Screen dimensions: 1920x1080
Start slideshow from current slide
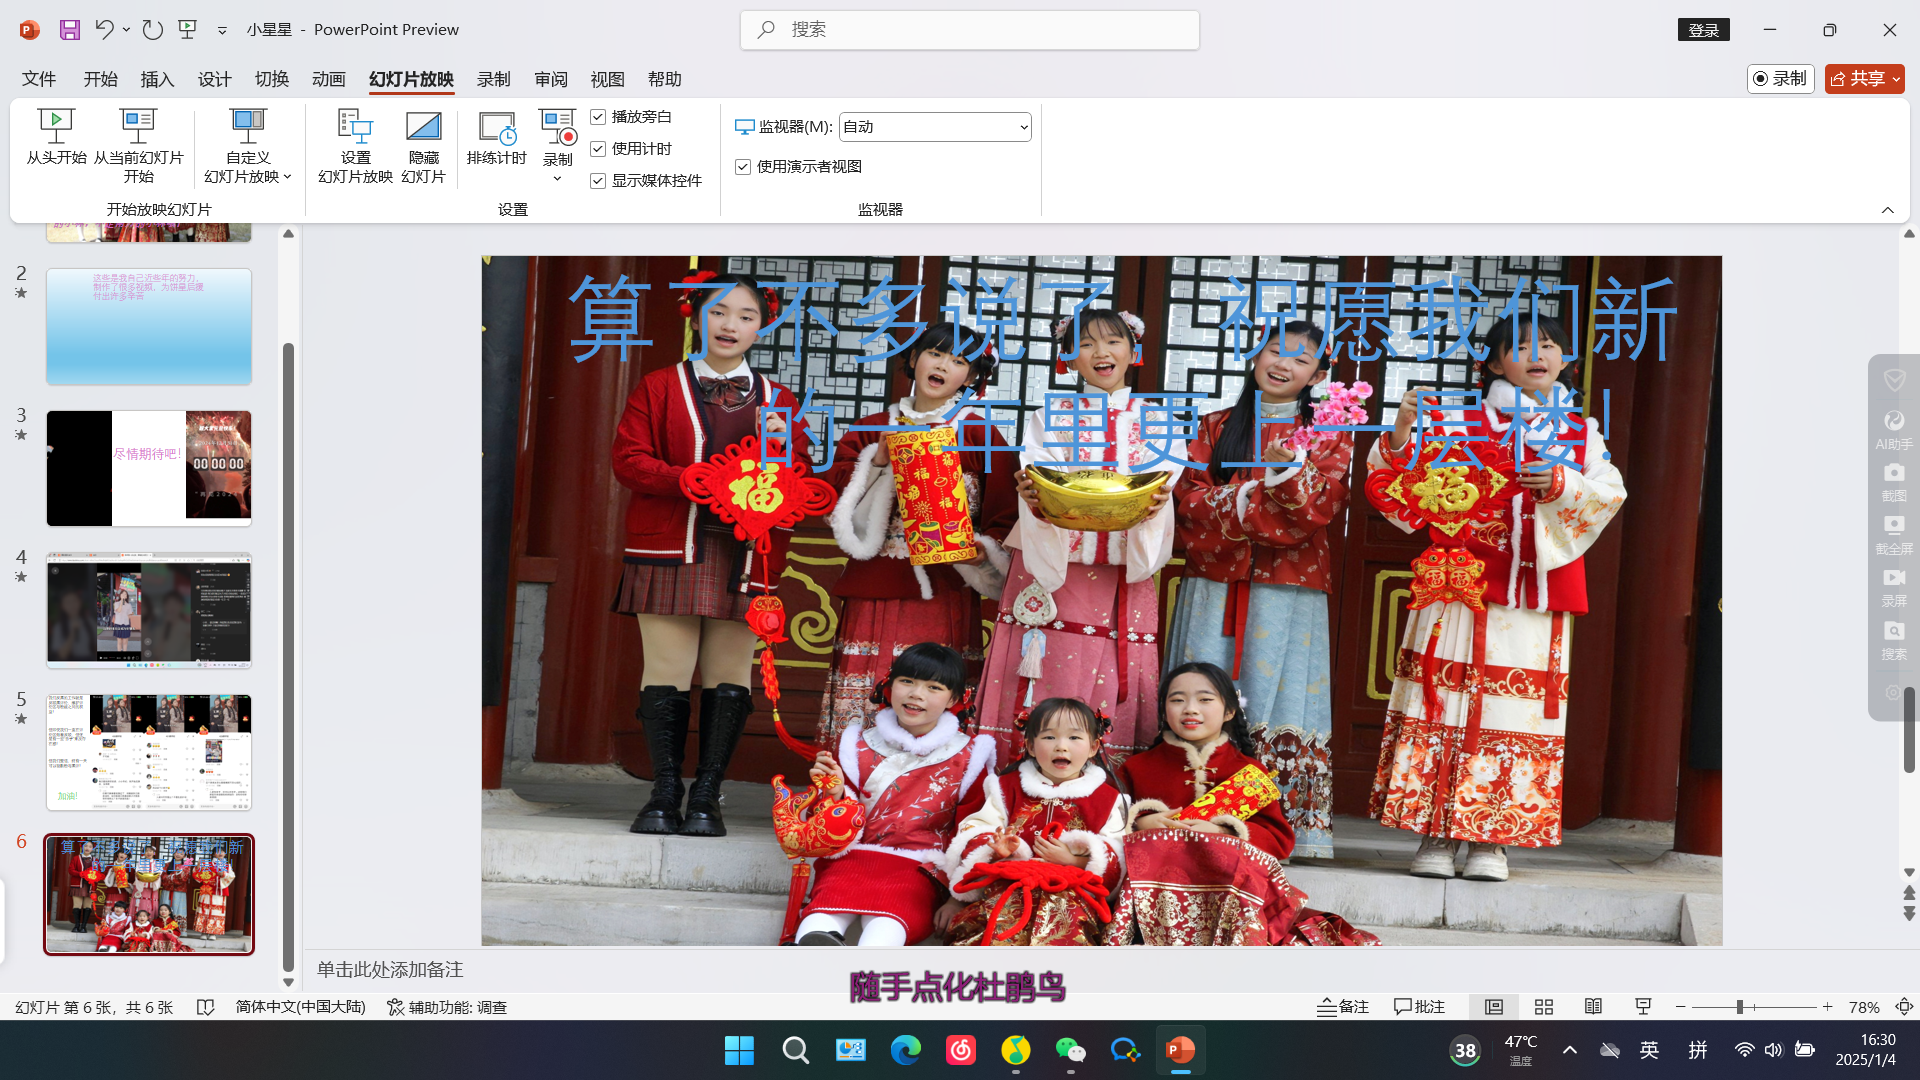138,127
